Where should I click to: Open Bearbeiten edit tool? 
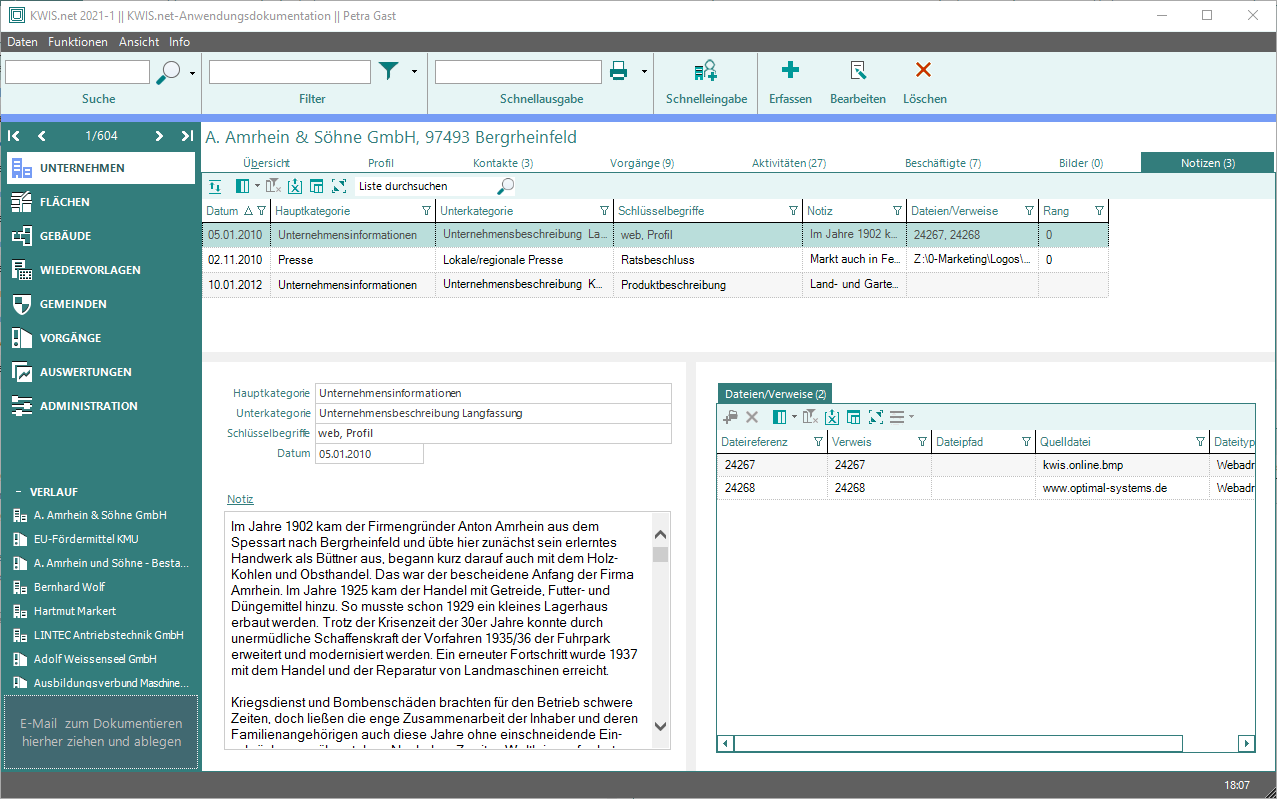point(857,70)
